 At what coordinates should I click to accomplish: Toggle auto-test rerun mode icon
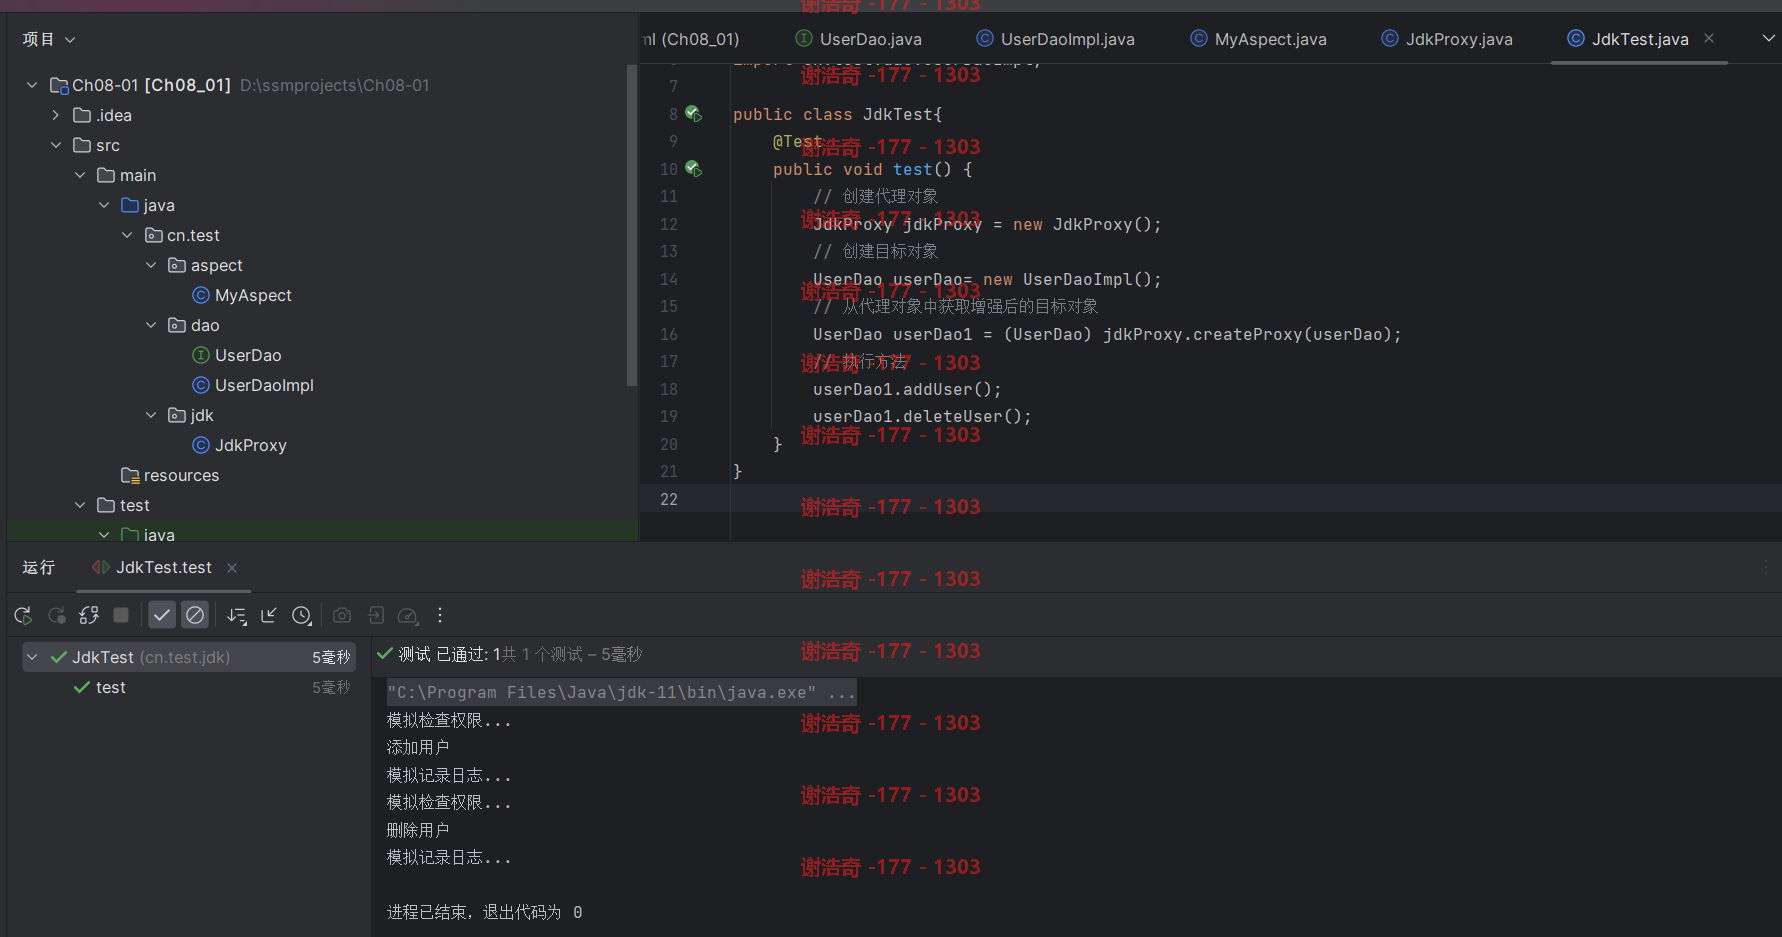(x=89, y=615)
